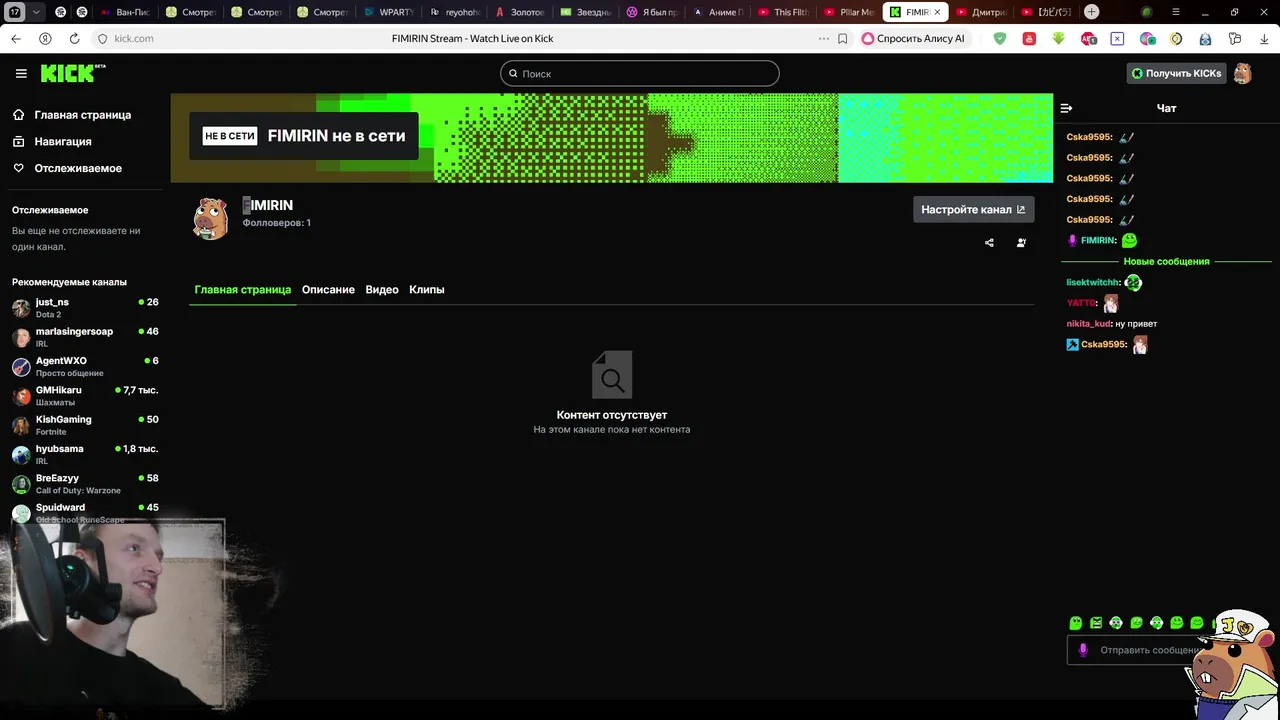
Task: Switch to the Аниме browser tab
Action: pos(718,12)
